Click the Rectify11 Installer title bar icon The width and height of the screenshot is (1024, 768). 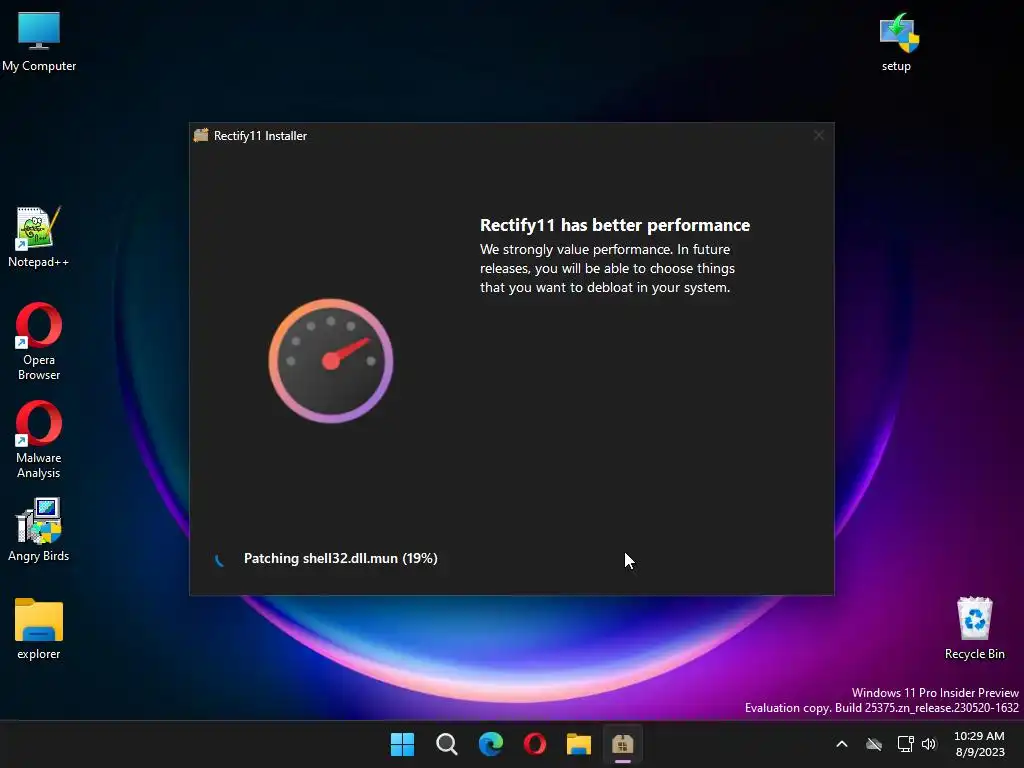(201, 135)
